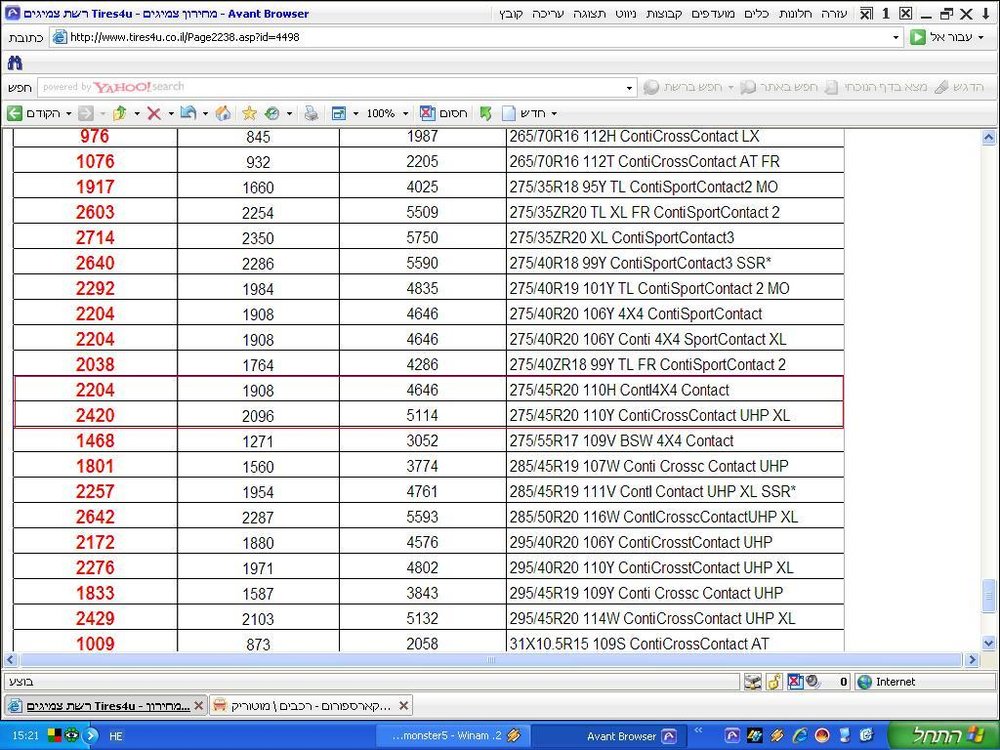Click the vertical scrollbar down arrow
Screen dimensions: 1000x750
989,643
